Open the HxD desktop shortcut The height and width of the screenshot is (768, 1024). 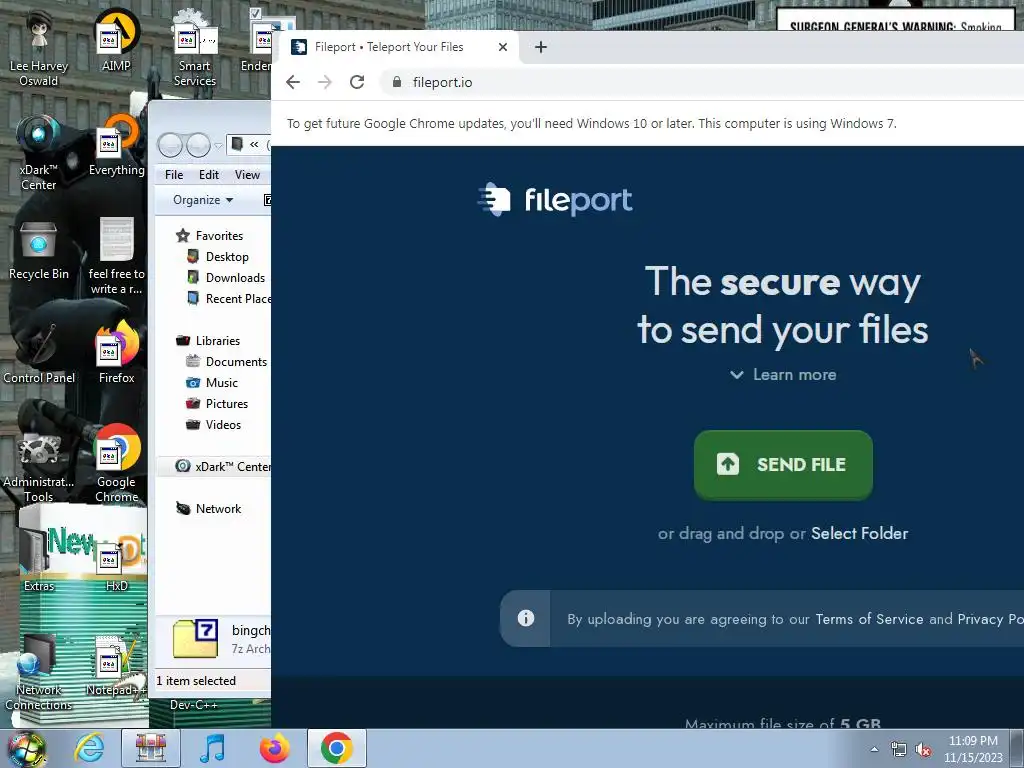coord(116,565)
